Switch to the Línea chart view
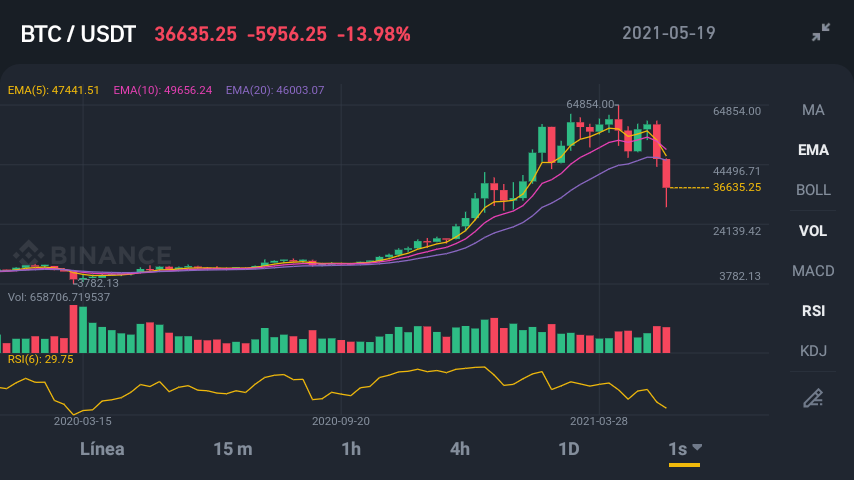Image resolution: width=854 pixels, height=480 pixels. tap(102, 449)
